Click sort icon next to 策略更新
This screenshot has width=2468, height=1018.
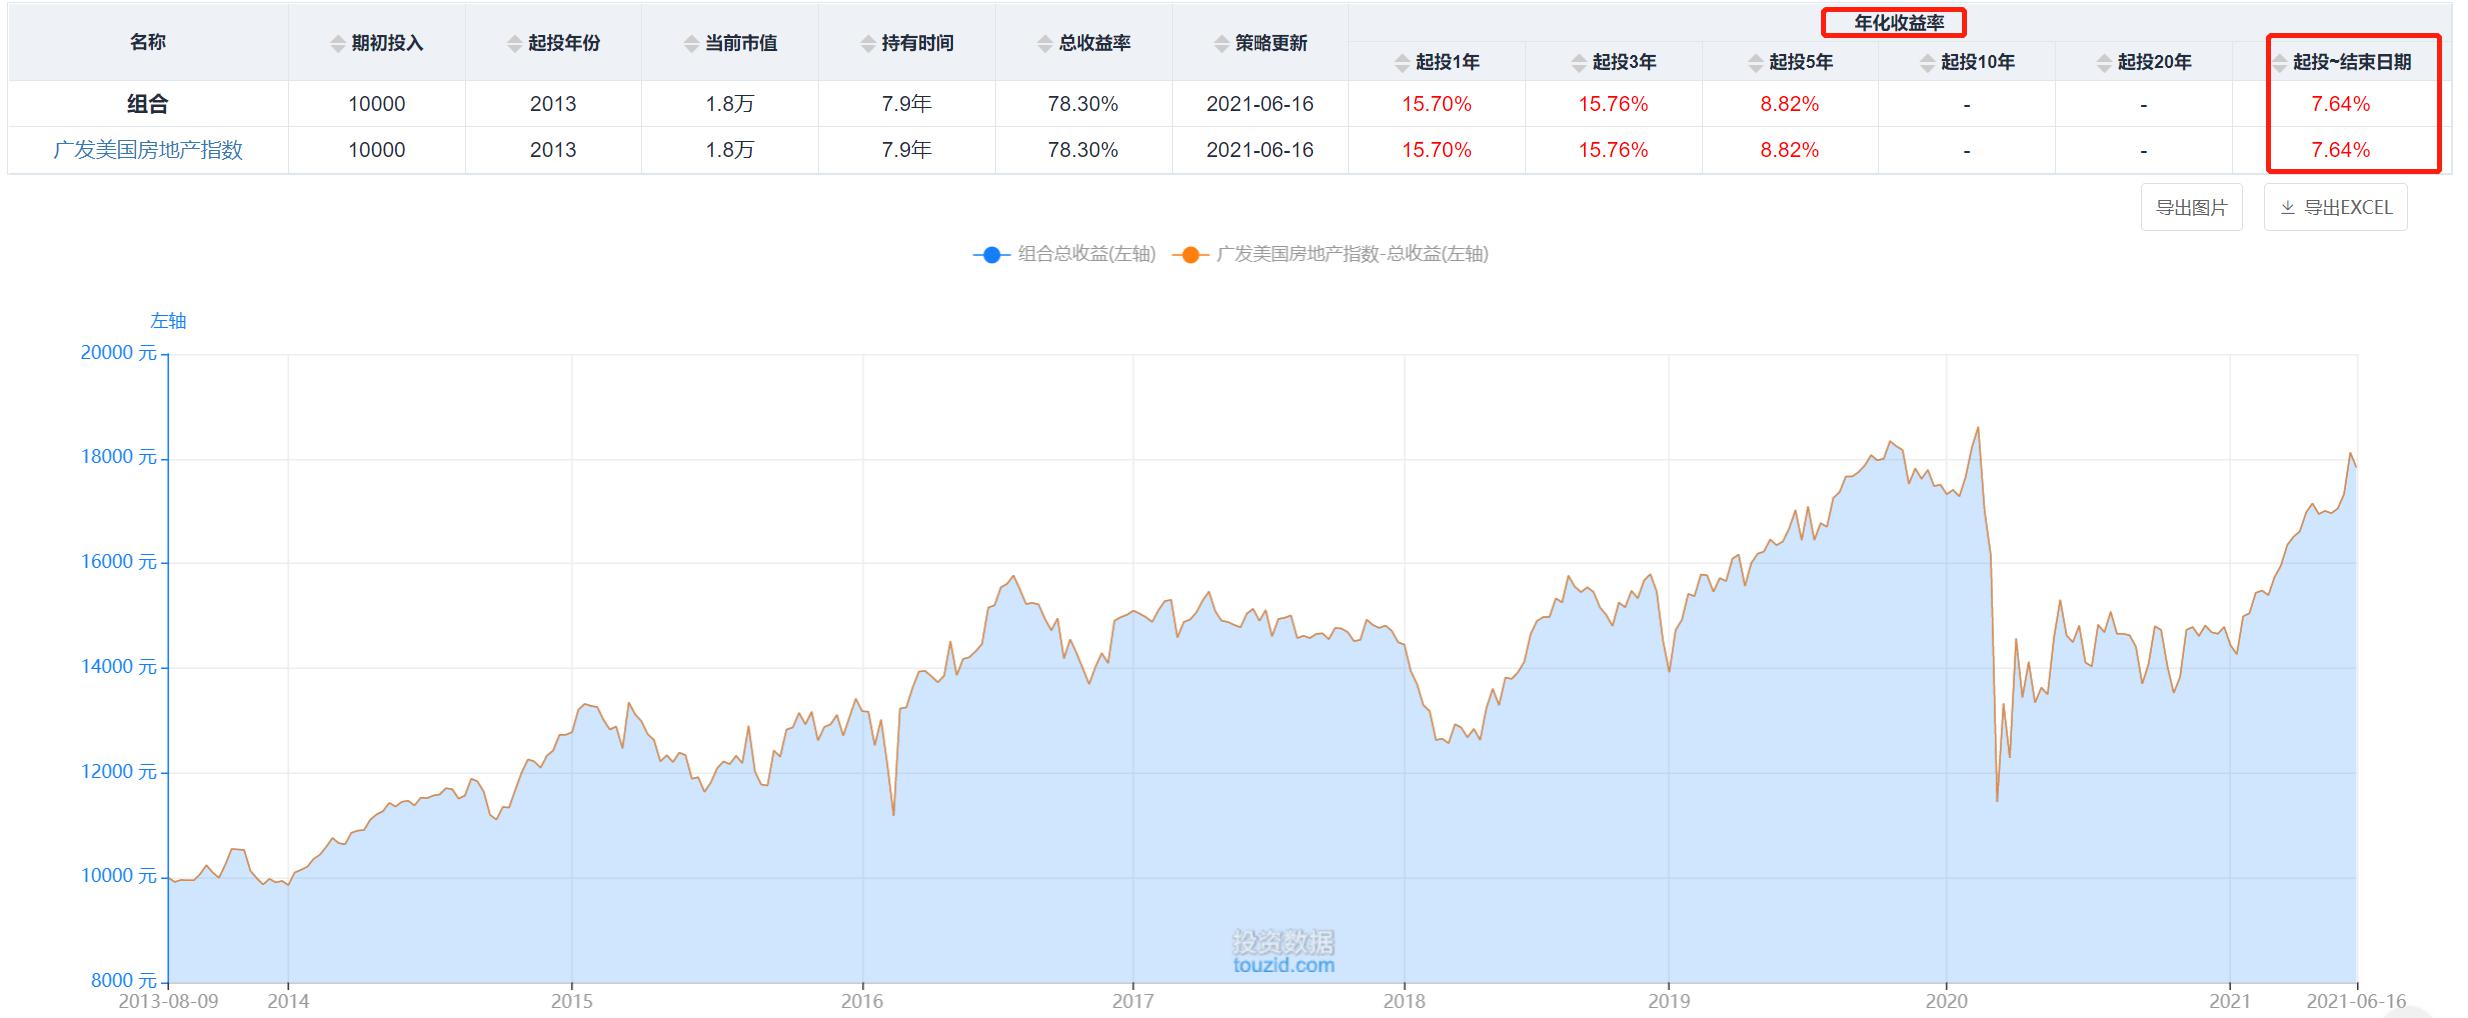click(1221, 44)
